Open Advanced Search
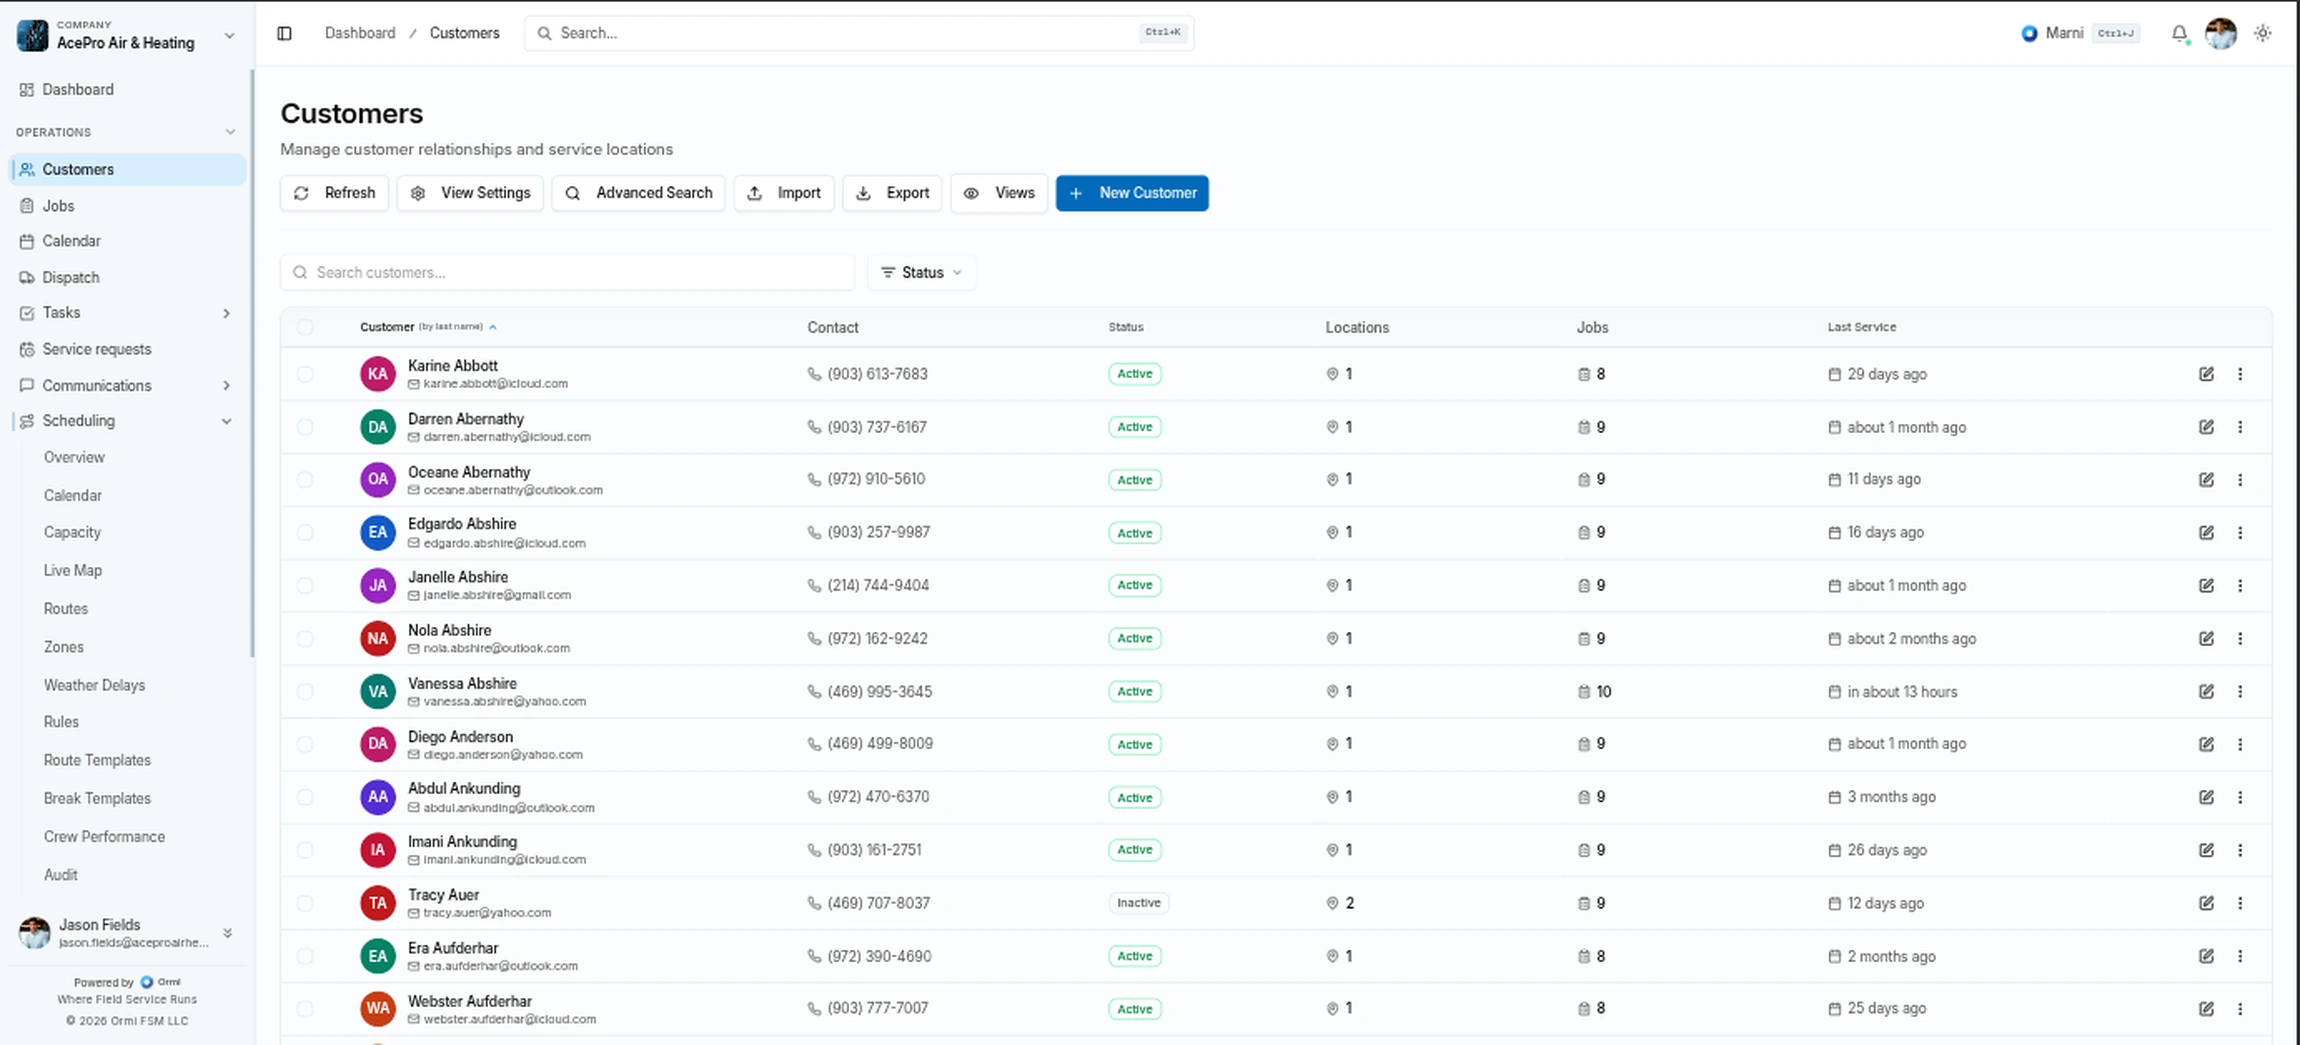The image size is (2300, 1045). (638, 193)
